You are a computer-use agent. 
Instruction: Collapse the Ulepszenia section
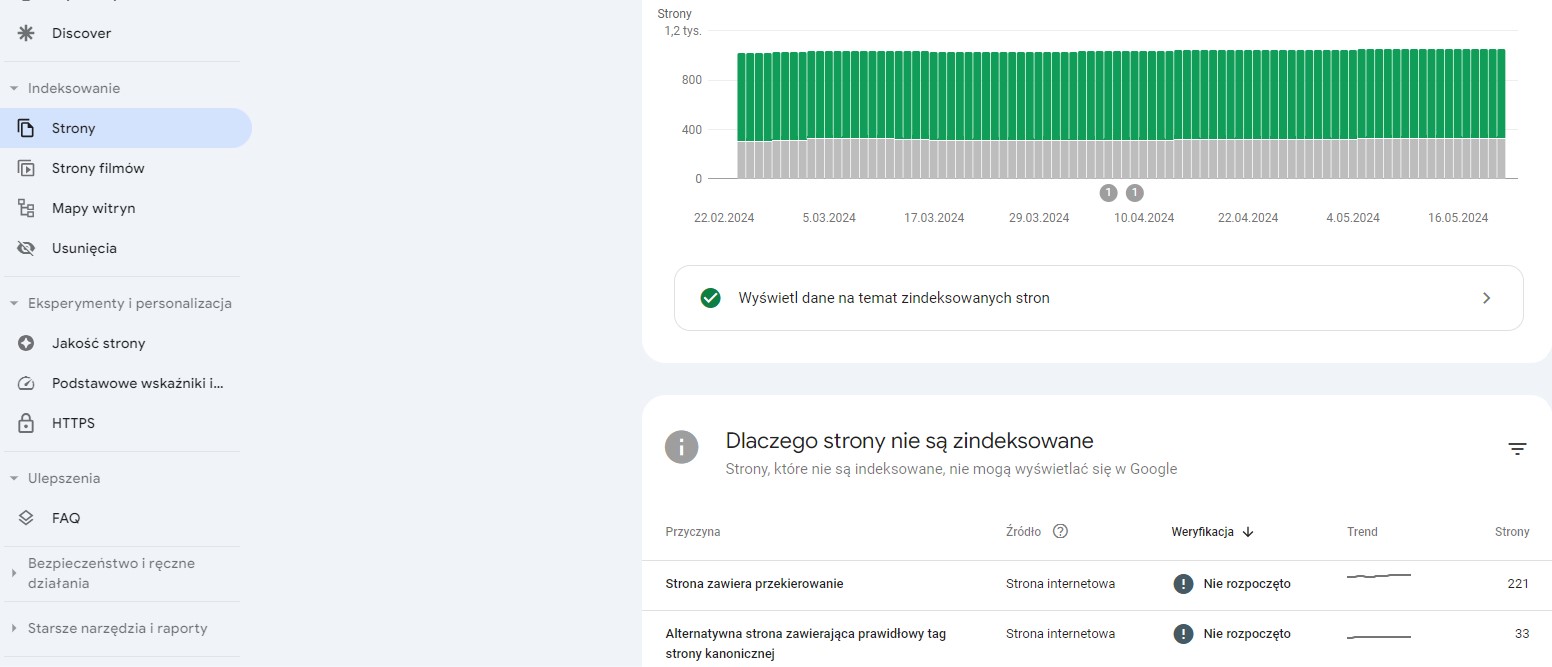click(14, 478)
